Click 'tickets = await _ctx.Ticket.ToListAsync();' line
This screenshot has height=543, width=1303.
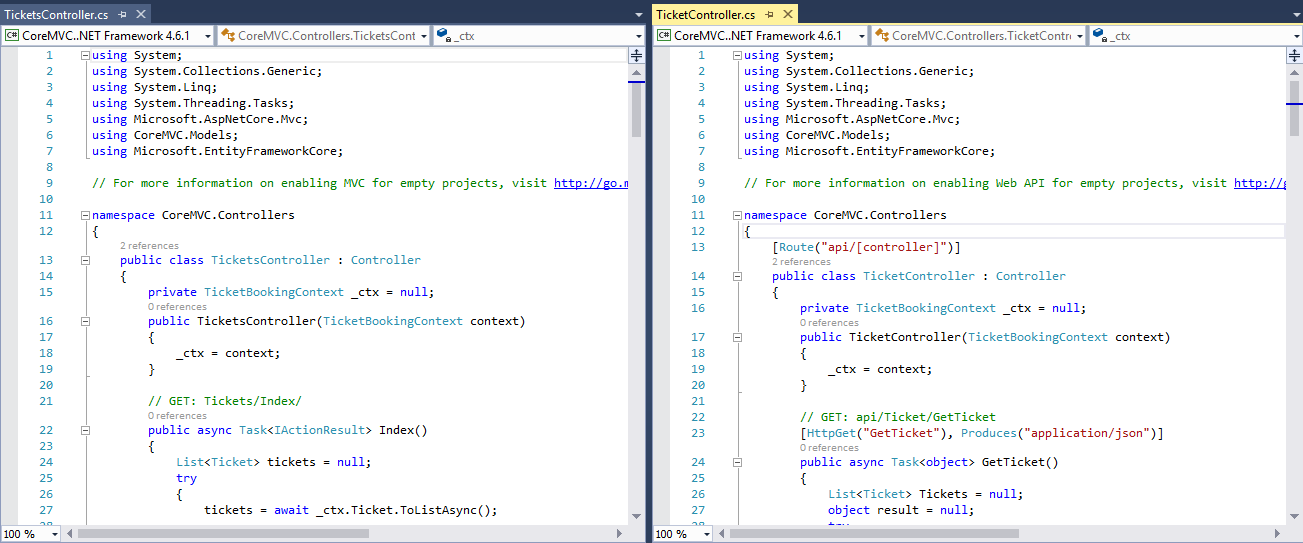pyautogui.click(x=351, y=510)
